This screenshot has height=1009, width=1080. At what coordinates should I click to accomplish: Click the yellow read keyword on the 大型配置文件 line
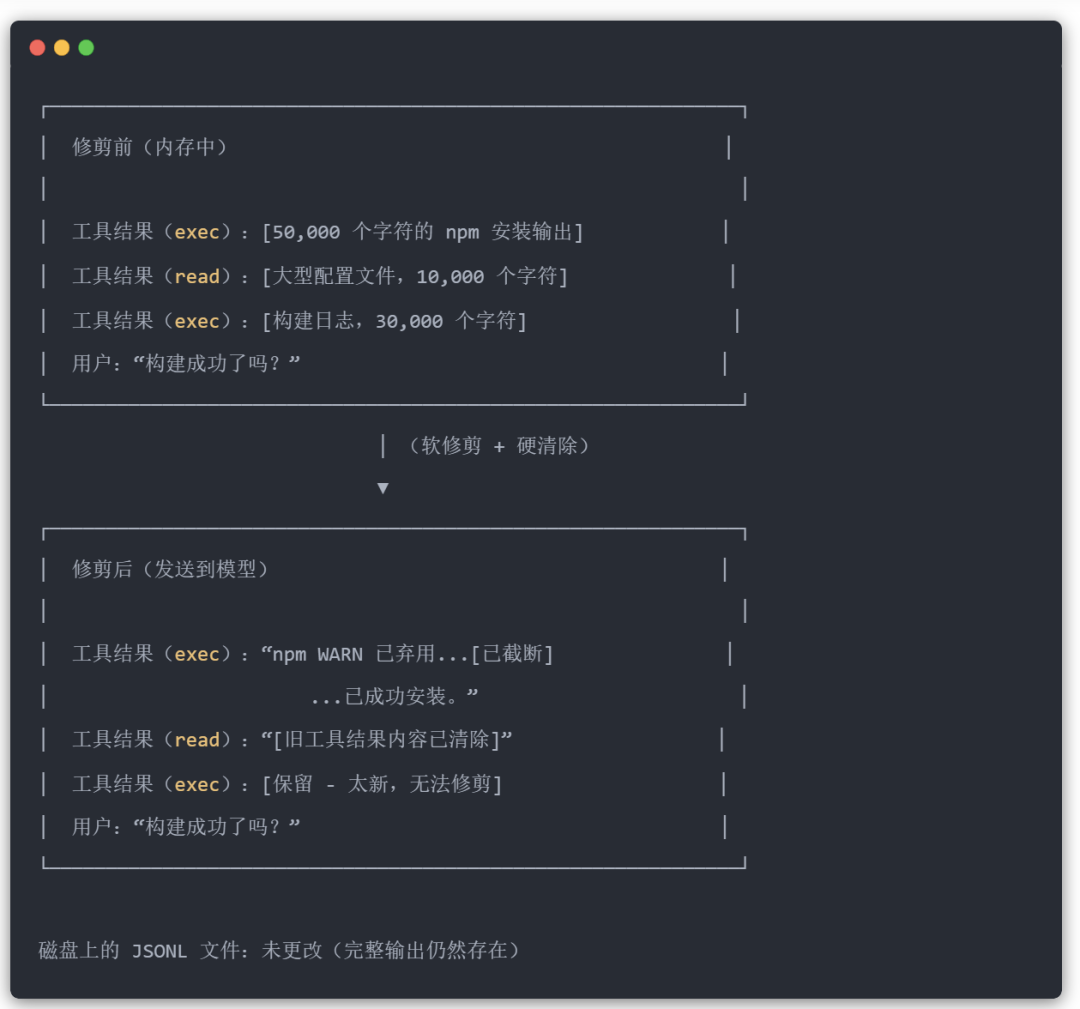pyautogui.click(x=197, y=277)
